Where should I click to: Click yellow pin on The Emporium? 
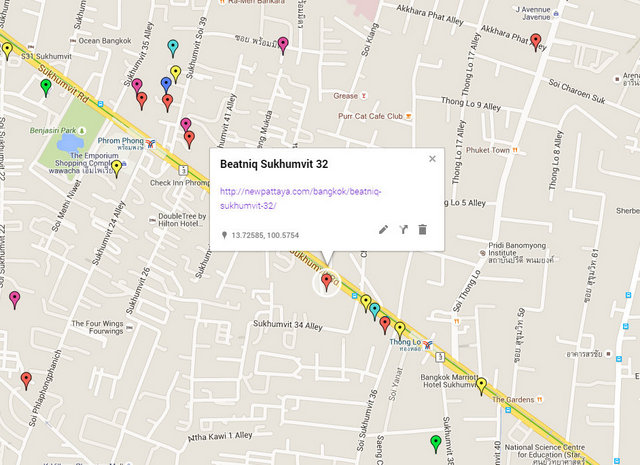pos(117,169)
